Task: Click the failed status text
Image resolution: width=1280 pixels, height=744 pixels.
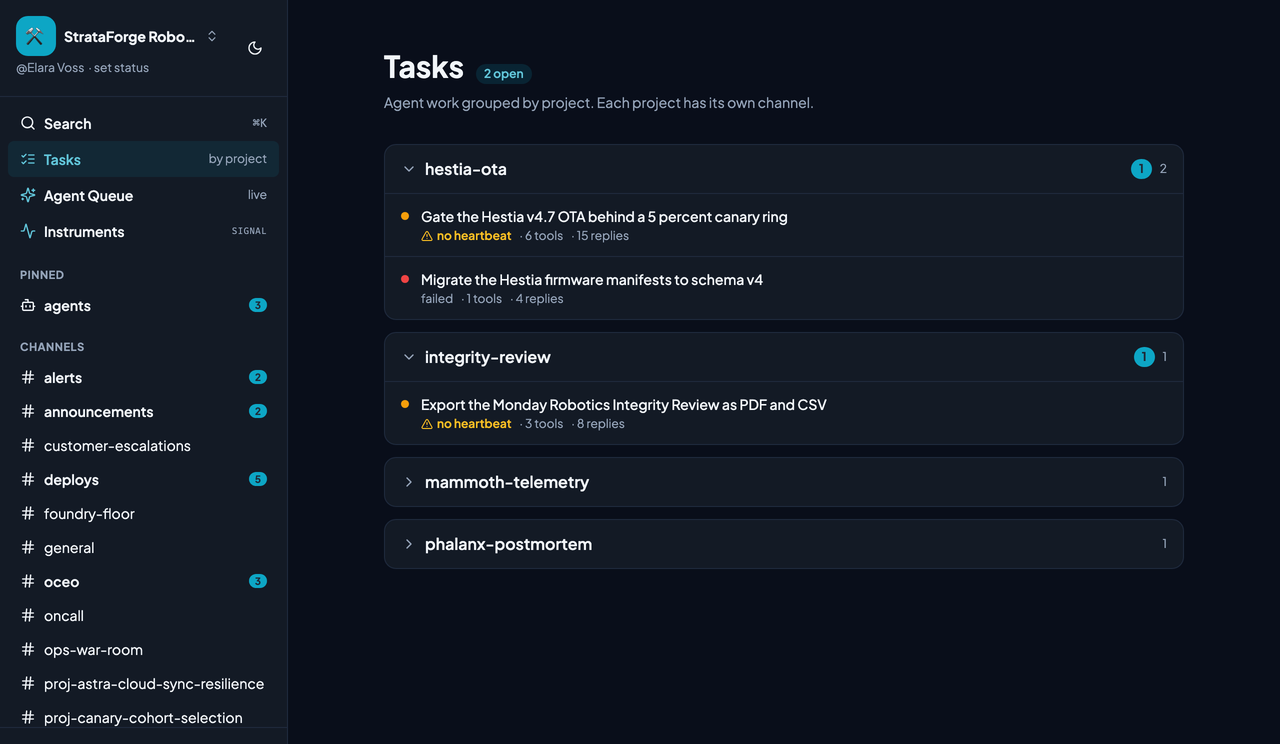Action: pyautogui.click(x=437, y=299)
